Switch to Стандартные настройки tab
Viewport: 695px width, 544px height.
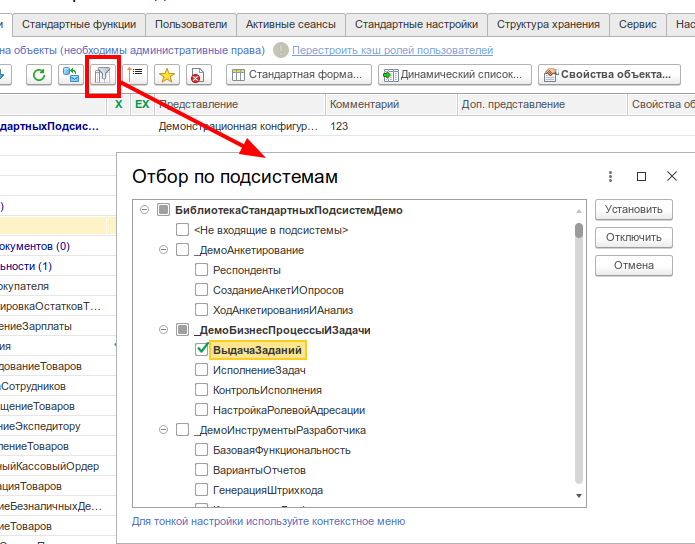tap(416, 24)
